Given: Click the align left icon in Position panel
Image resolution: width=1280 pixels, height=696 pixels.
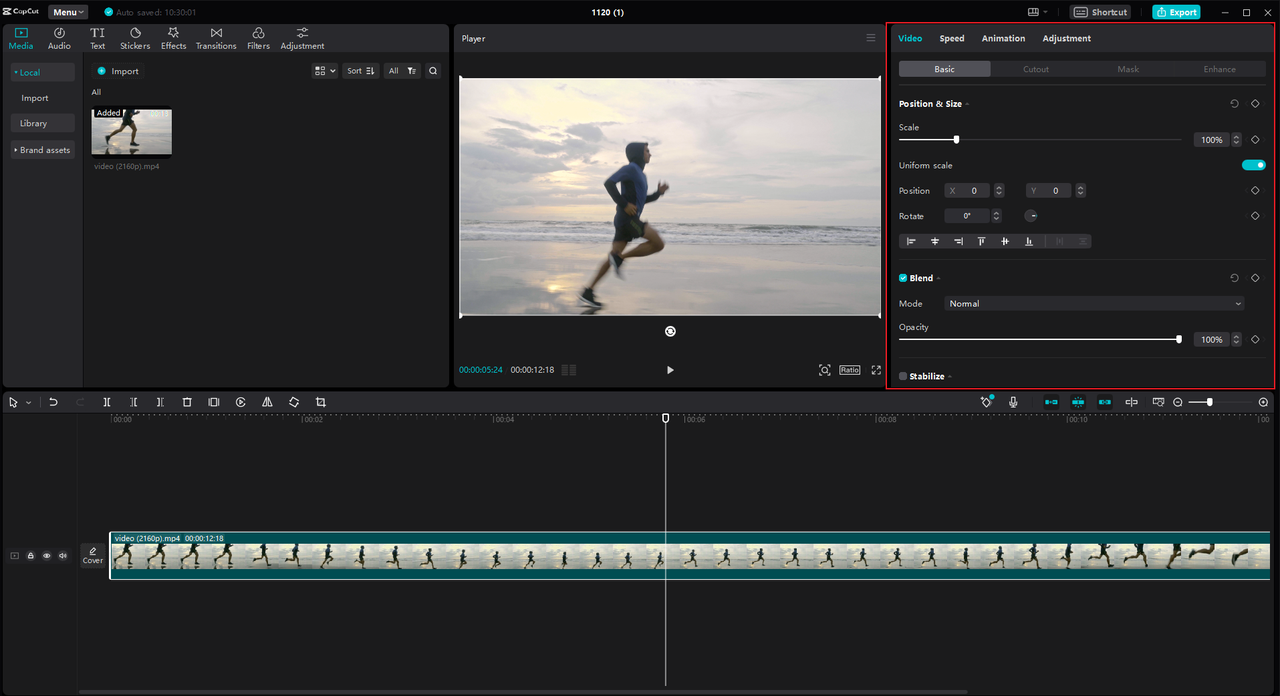Looking at the screenshot, I should (911, 241).
